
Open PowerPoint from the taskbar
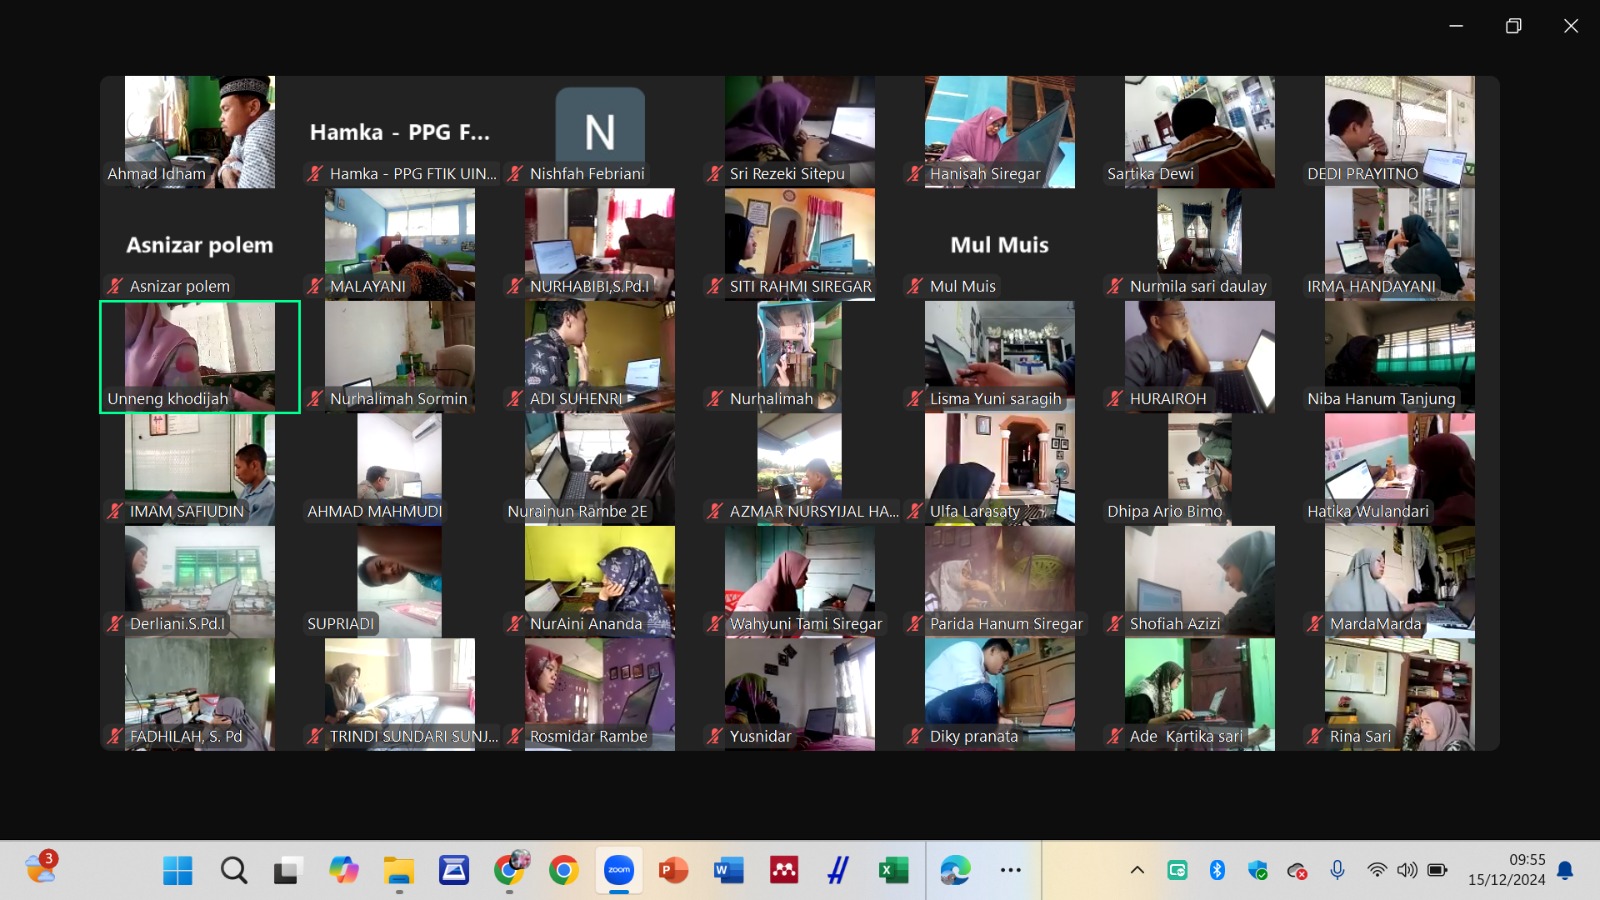point(674,870)
